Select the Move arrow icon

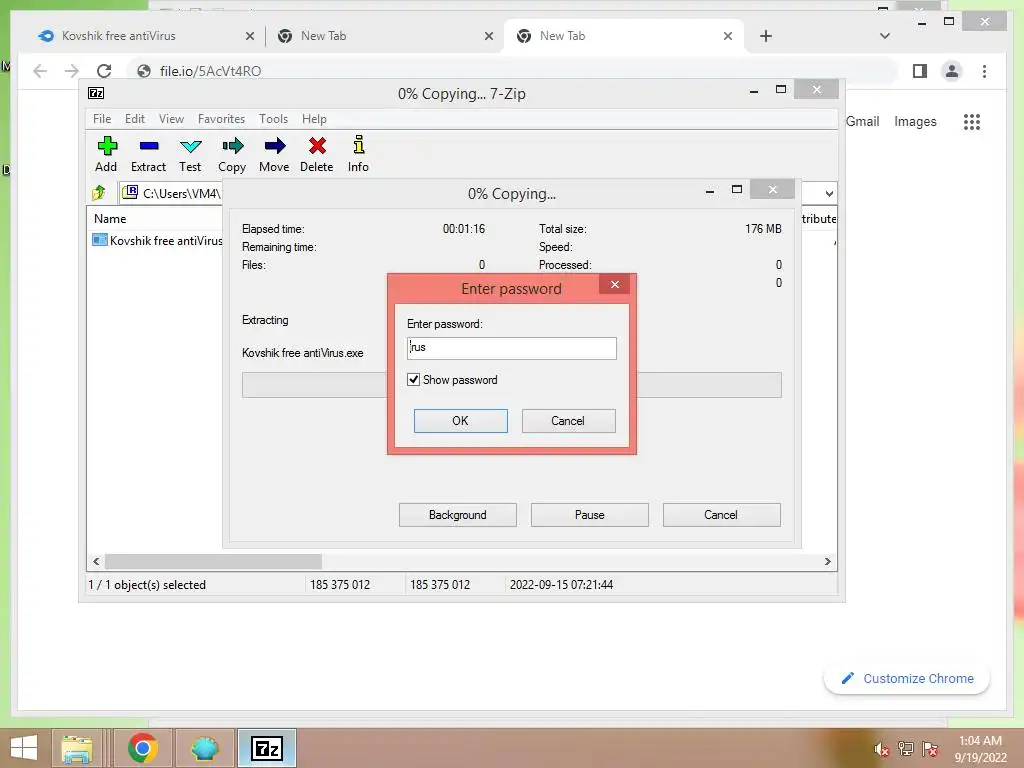point(274,154)
